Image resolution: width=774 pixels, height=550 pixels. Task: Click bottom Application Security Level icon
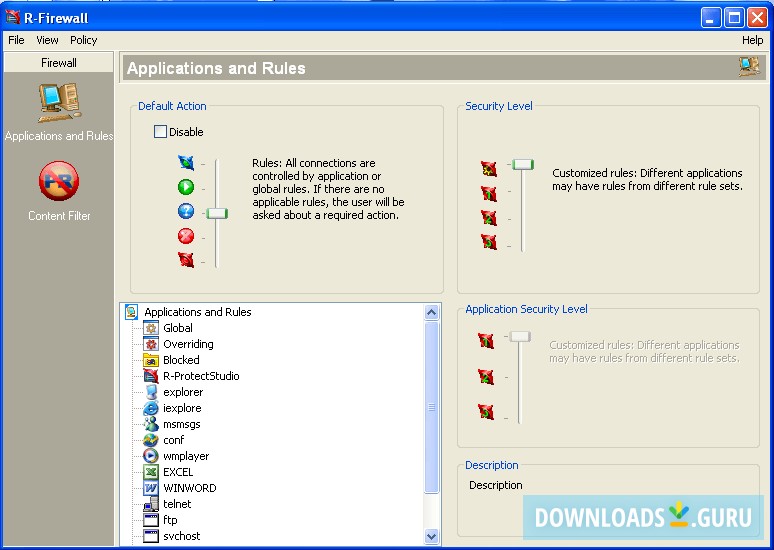point(486,411)
